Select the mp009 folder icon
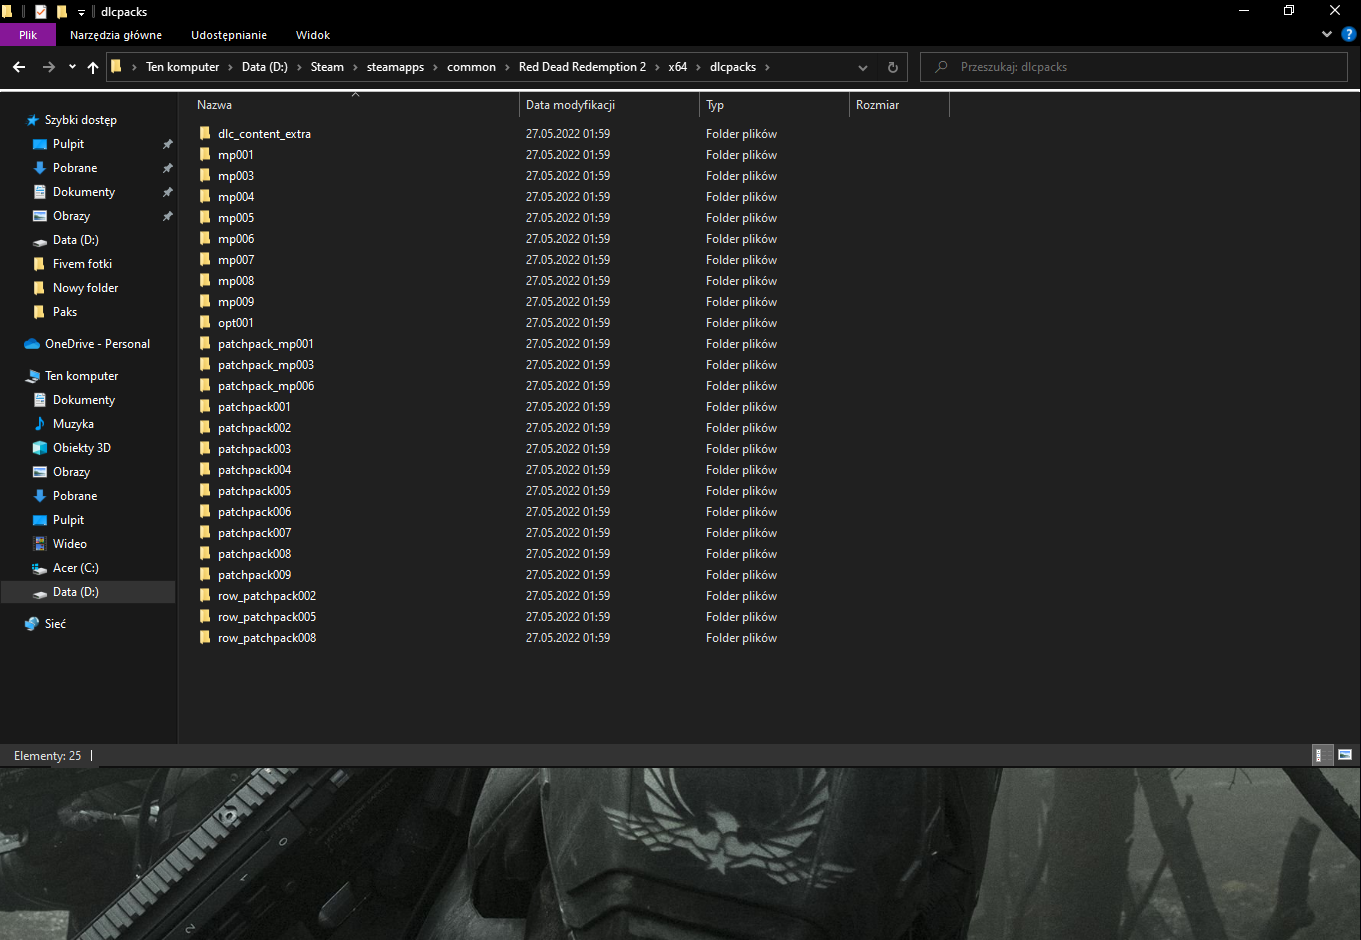Screen dimensions: 1361x940 pos(205,301)
